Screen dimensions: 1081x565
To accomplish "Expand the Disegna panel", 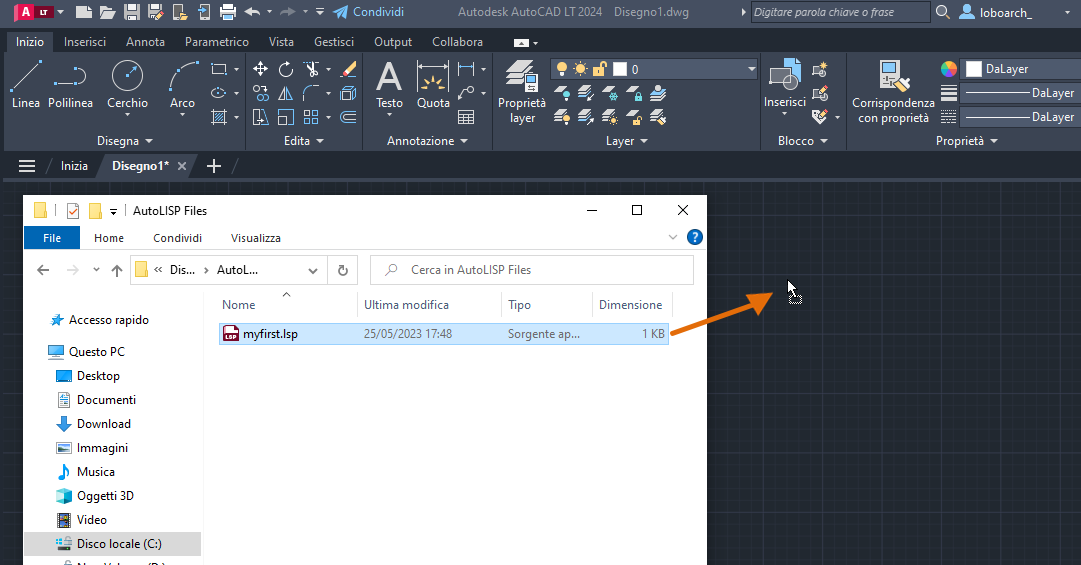I will click(125, 141).
